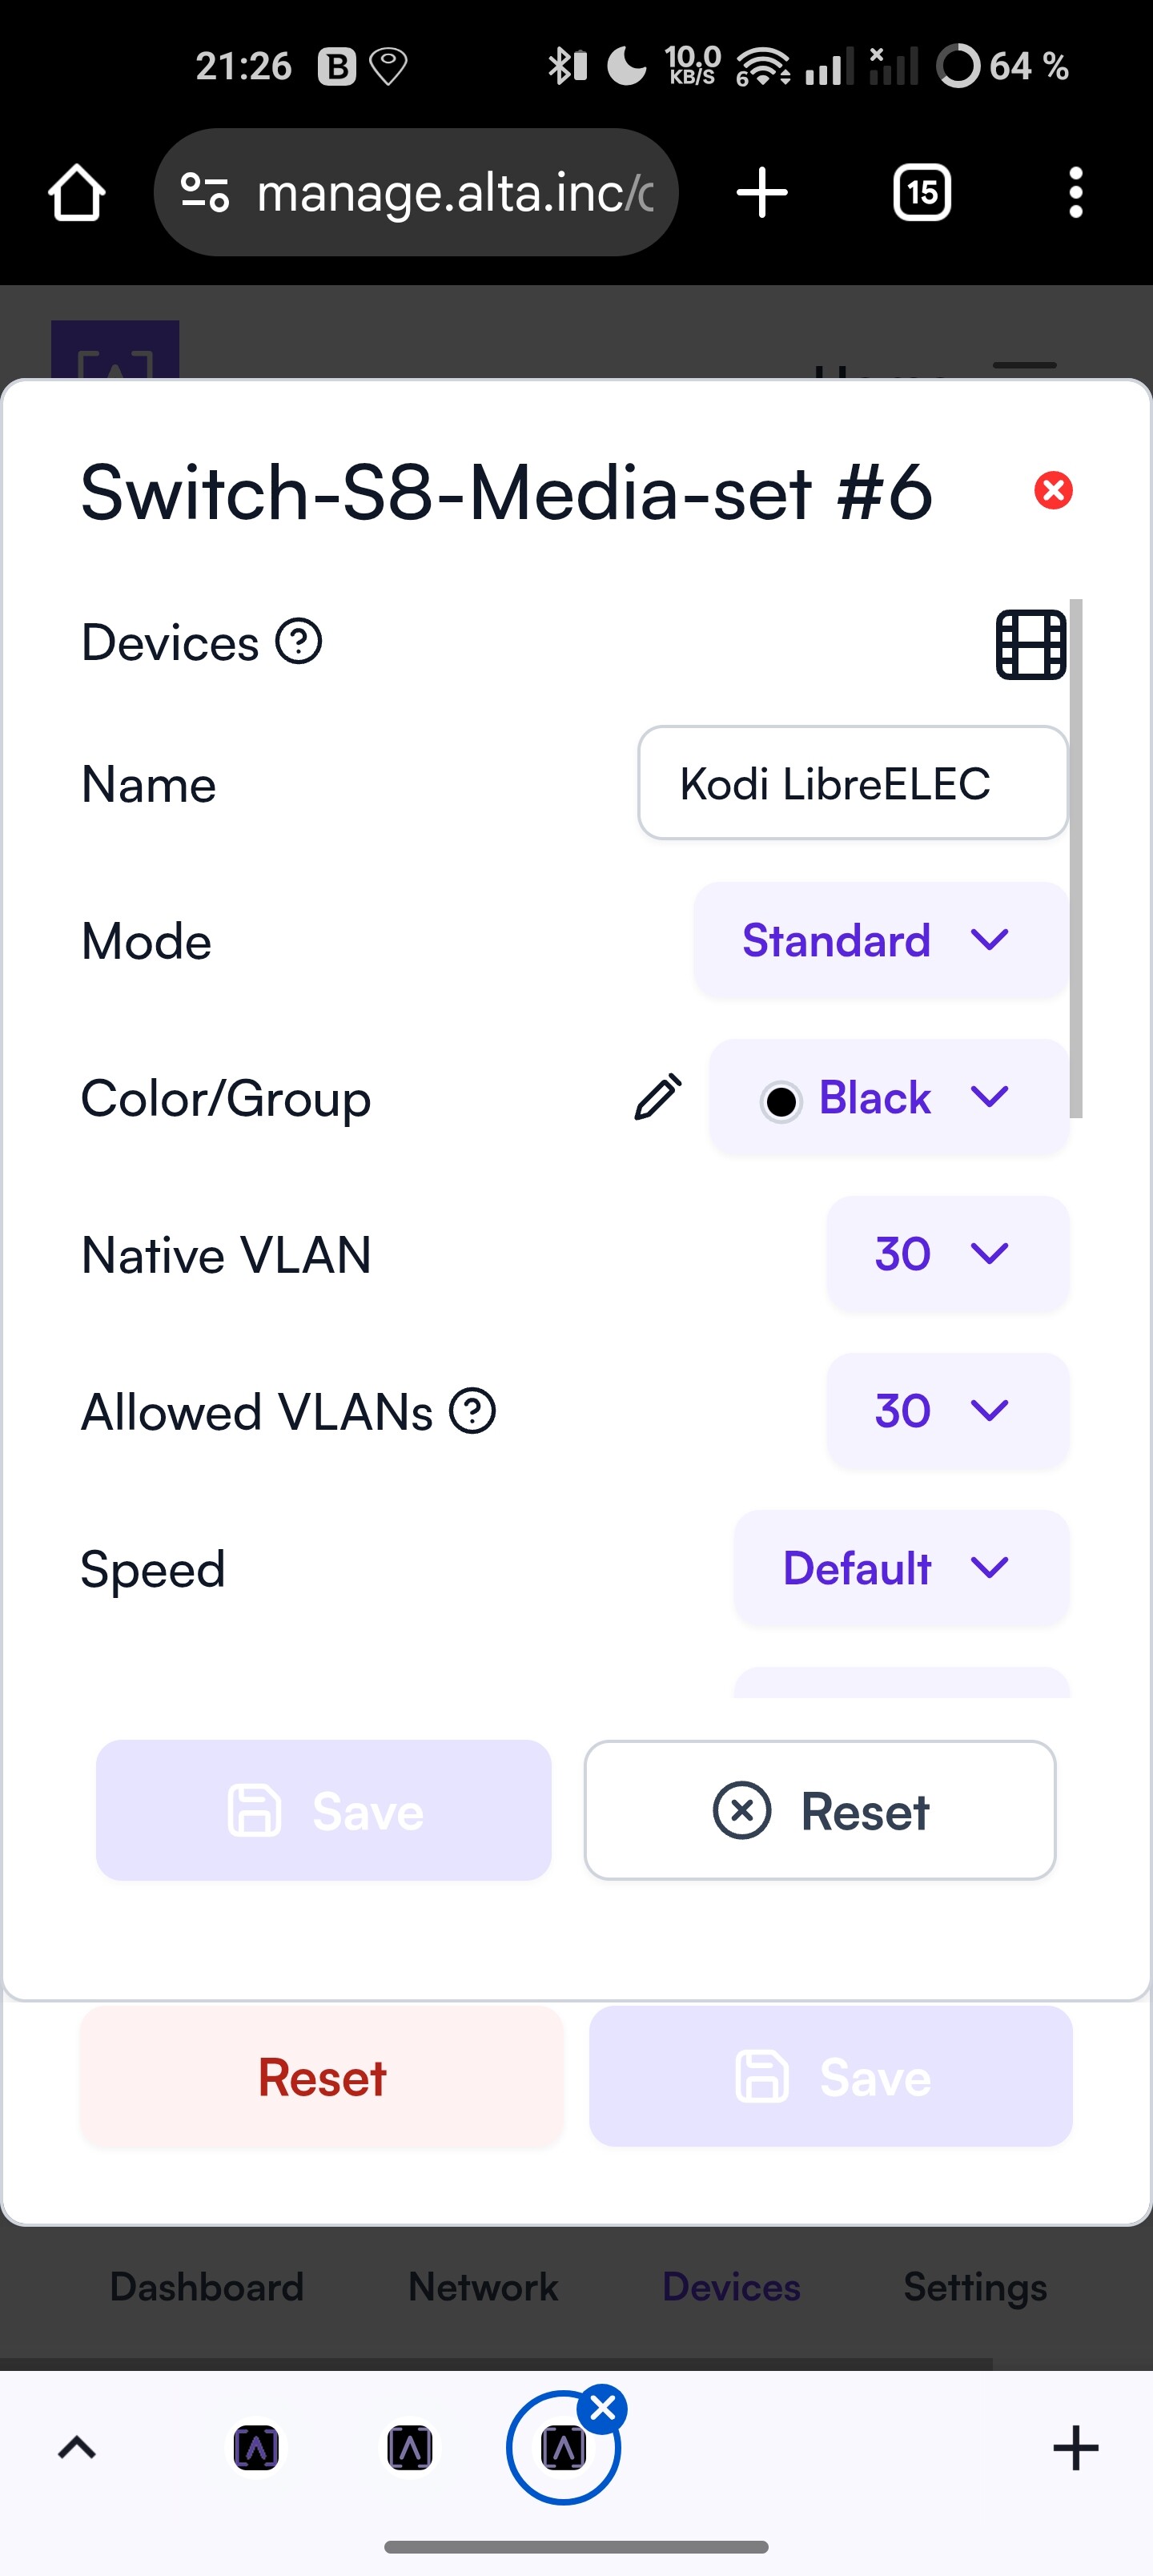Expand the Mode dropdown set to Standard
The width and height of the screenshot is (1153, 2576).
[881, 940]
